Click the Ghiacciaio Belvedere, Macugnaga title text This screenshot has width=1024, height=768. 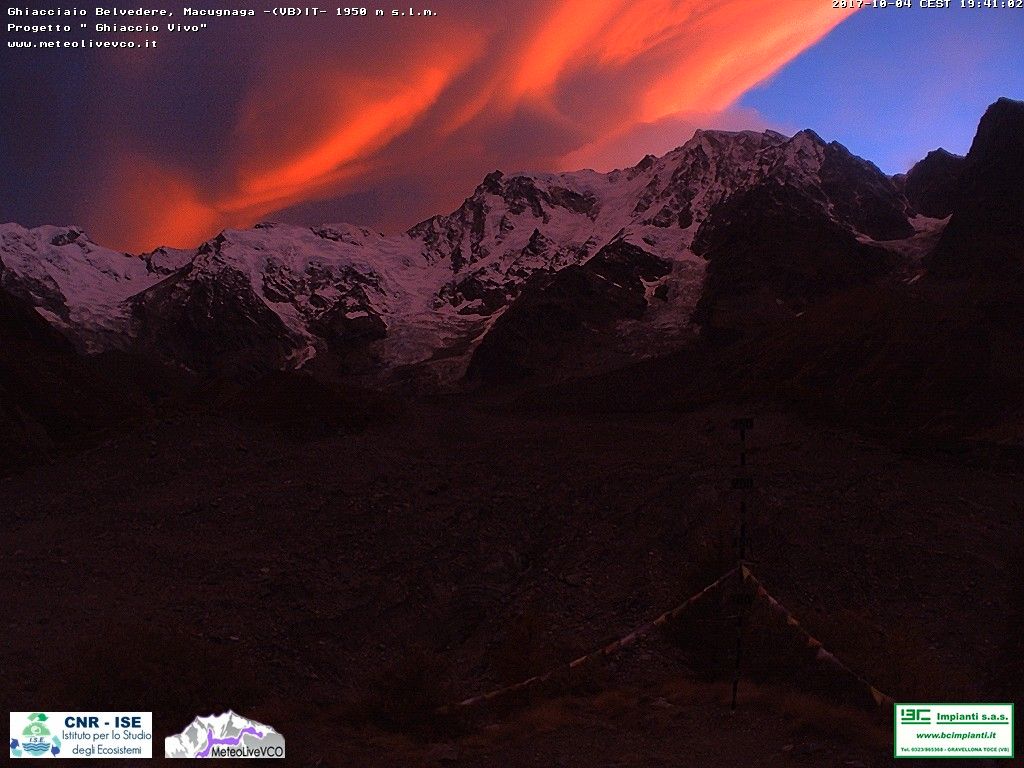222,12
